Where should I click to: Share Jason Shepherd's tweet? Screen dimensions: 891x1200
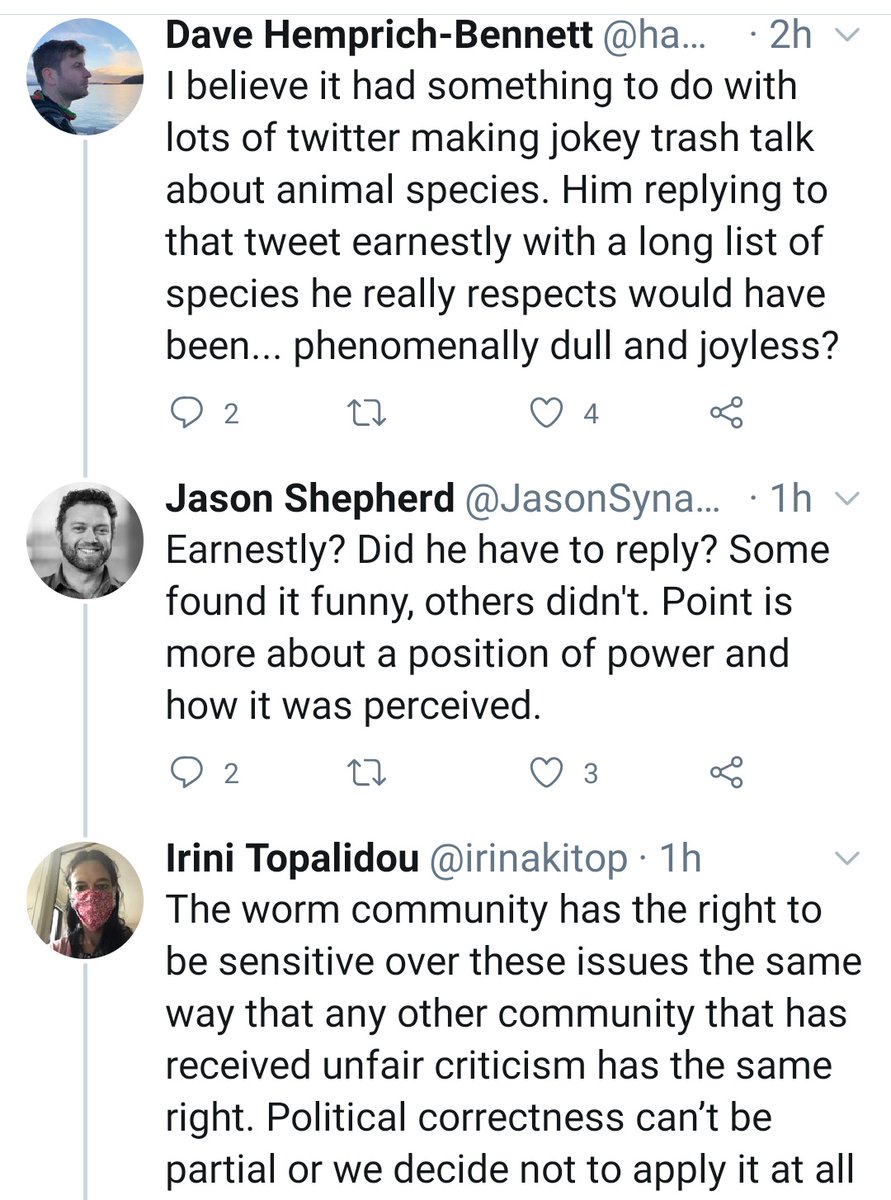(726, 772)
